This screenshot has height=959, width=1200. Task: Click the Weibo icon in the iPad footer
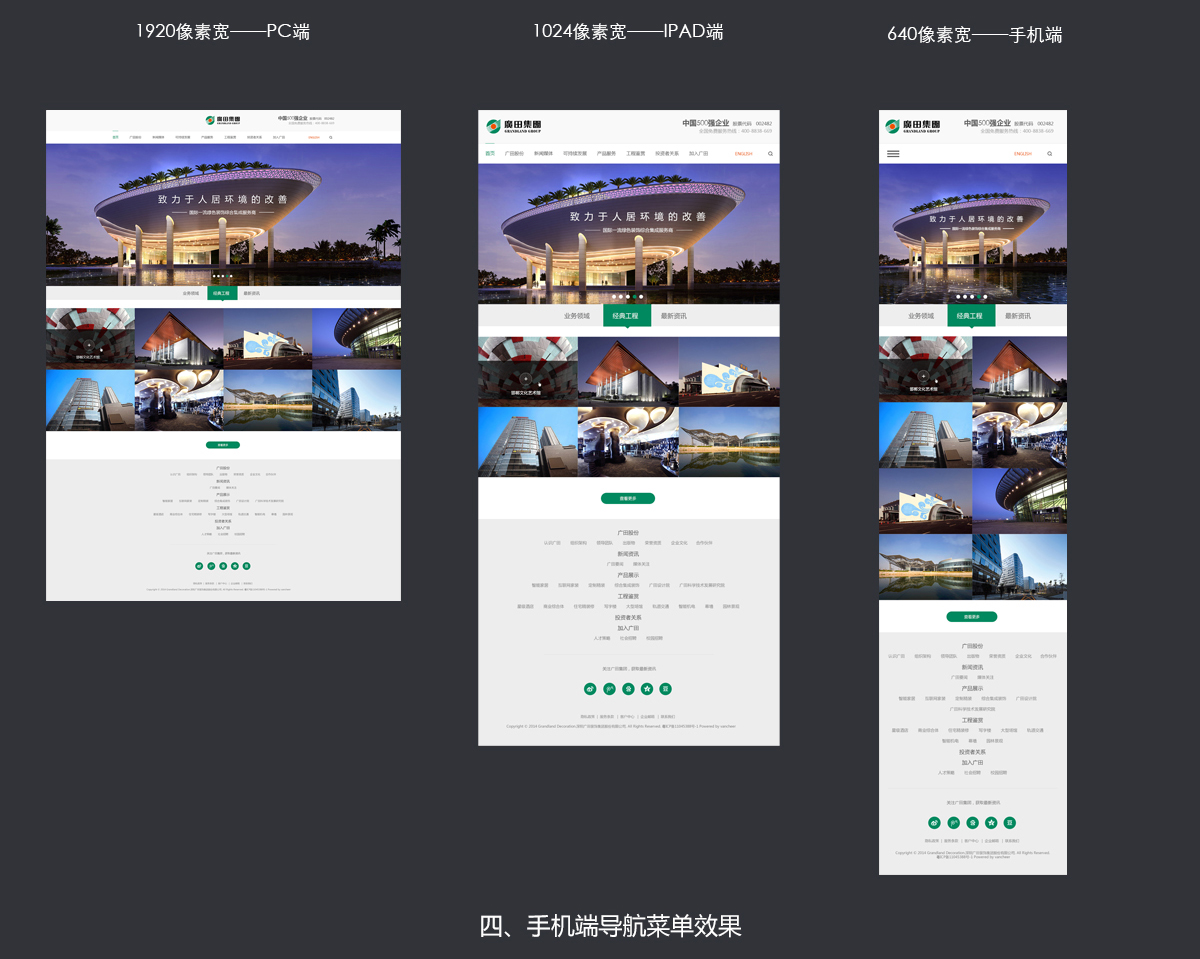[x=590, y=689]
